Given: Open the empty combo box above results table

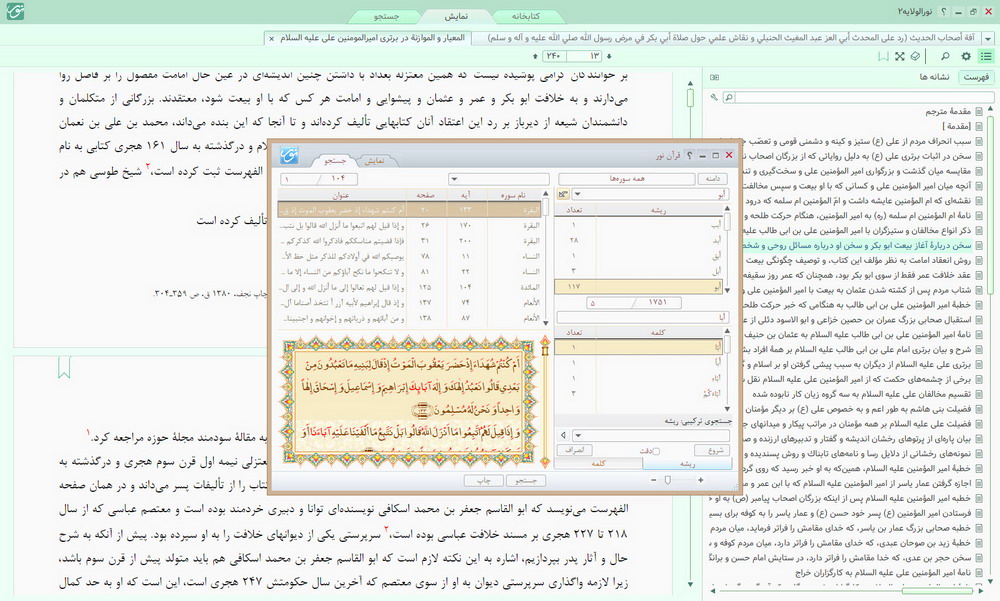Looking at the screenshot, I should coord(498,179).
